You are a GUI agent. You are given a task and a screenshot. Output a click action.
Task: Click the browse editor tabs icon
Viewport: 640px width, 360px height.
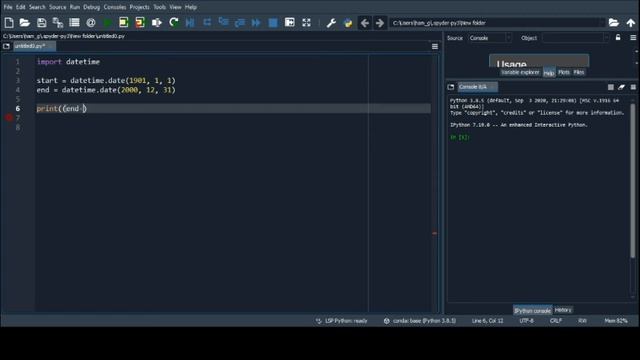[x=6, y=46]
